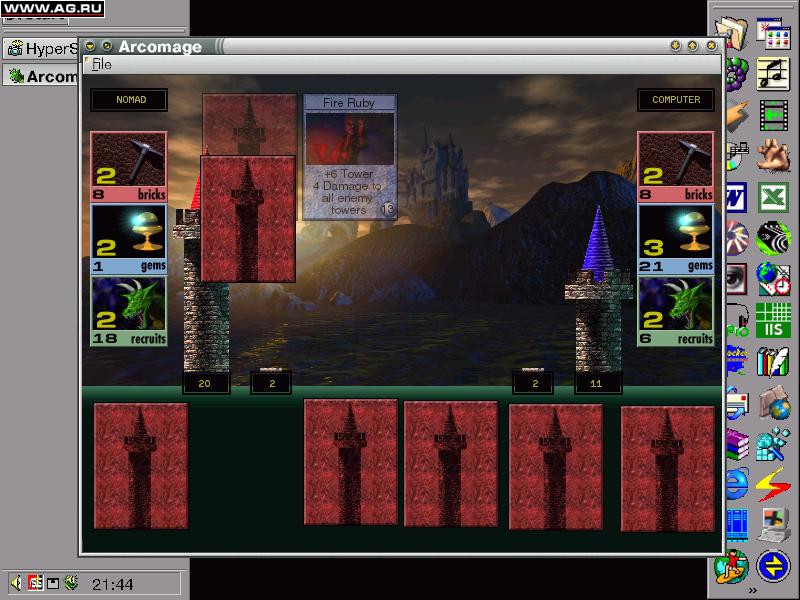Open the My Computer monitor icon

[x=773, y=526]
